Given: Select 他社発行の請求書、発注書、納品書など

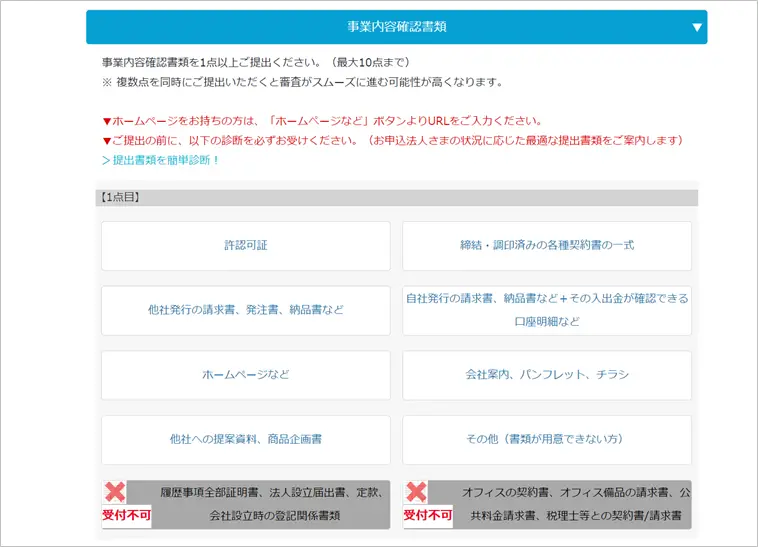Looking at the screenshot, I should coord(245,310).
